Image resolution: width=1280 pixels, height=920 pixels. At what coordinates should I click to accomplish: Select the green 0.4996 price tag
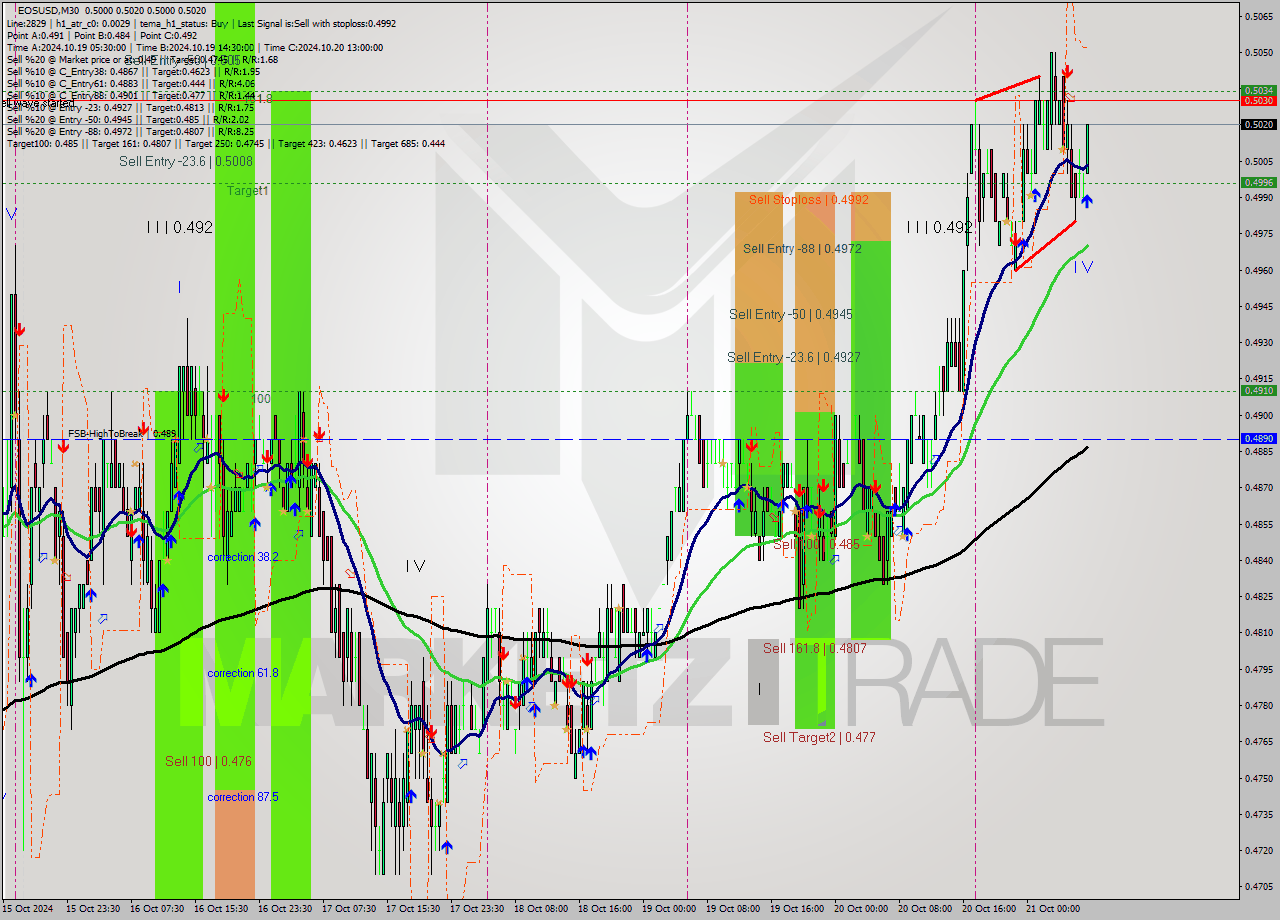click(1257, 182)
